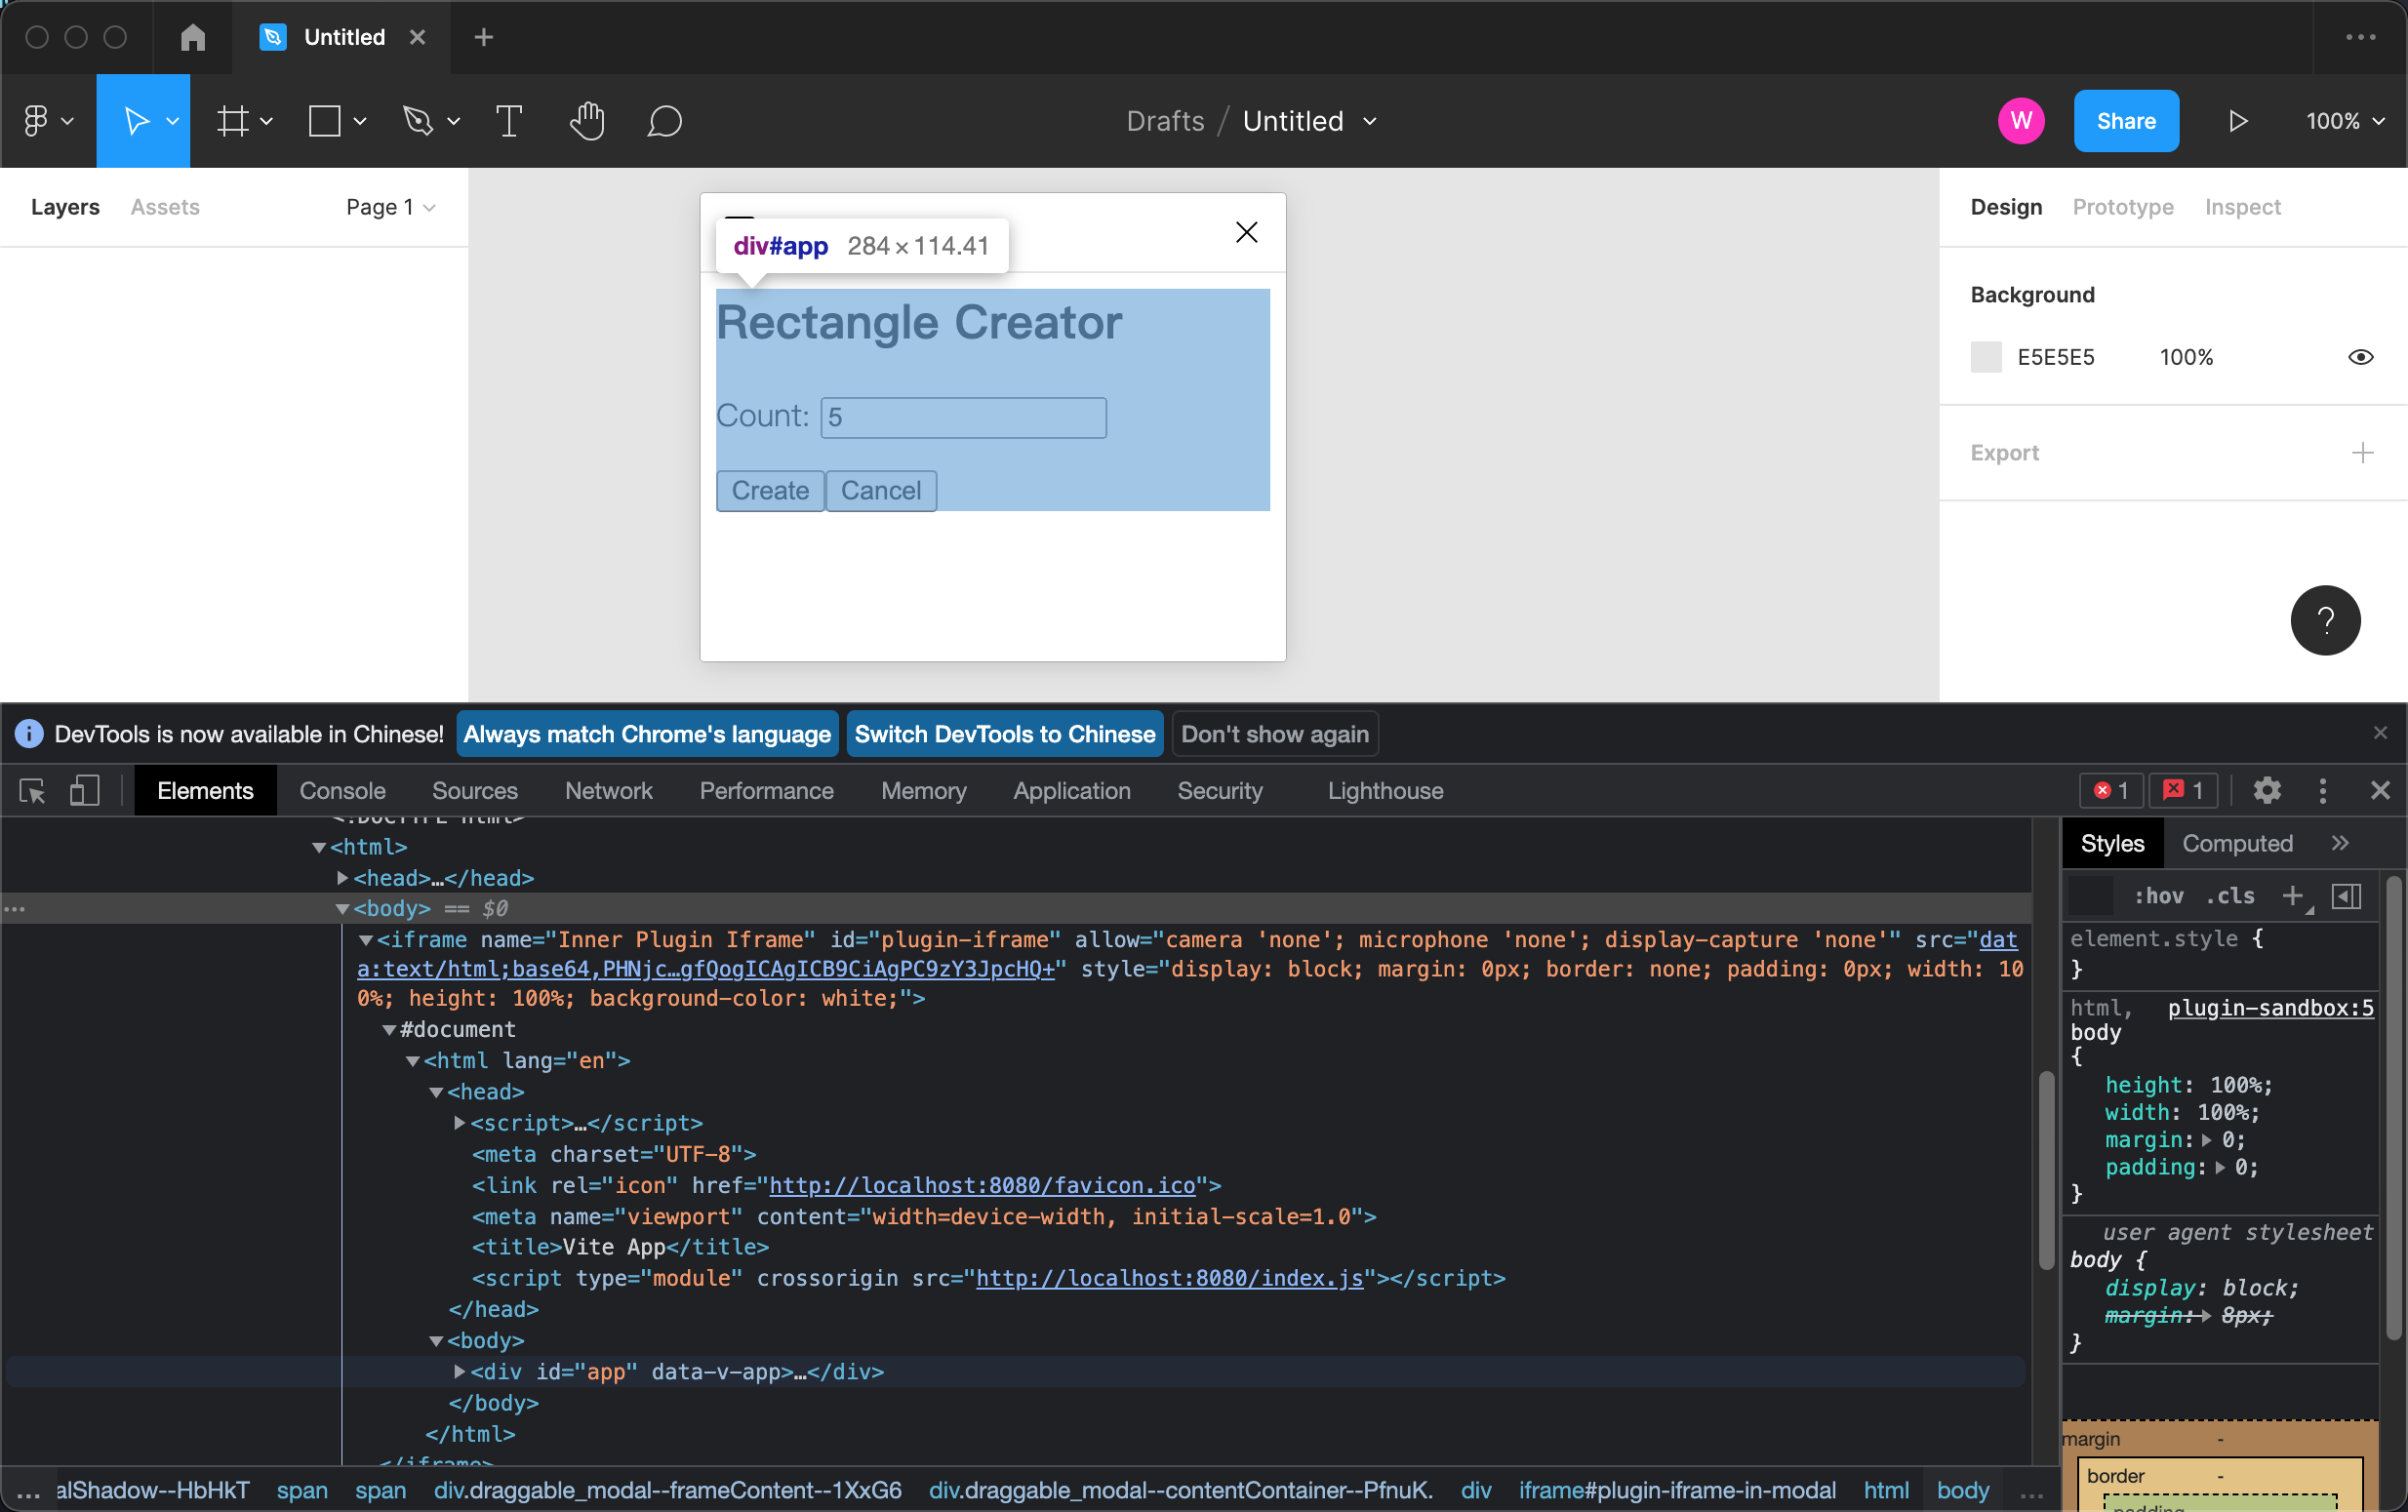This screenshot has height=1512, width=2408.
Task: Click the blue Share button
Action: click(x=2125, y=121)
